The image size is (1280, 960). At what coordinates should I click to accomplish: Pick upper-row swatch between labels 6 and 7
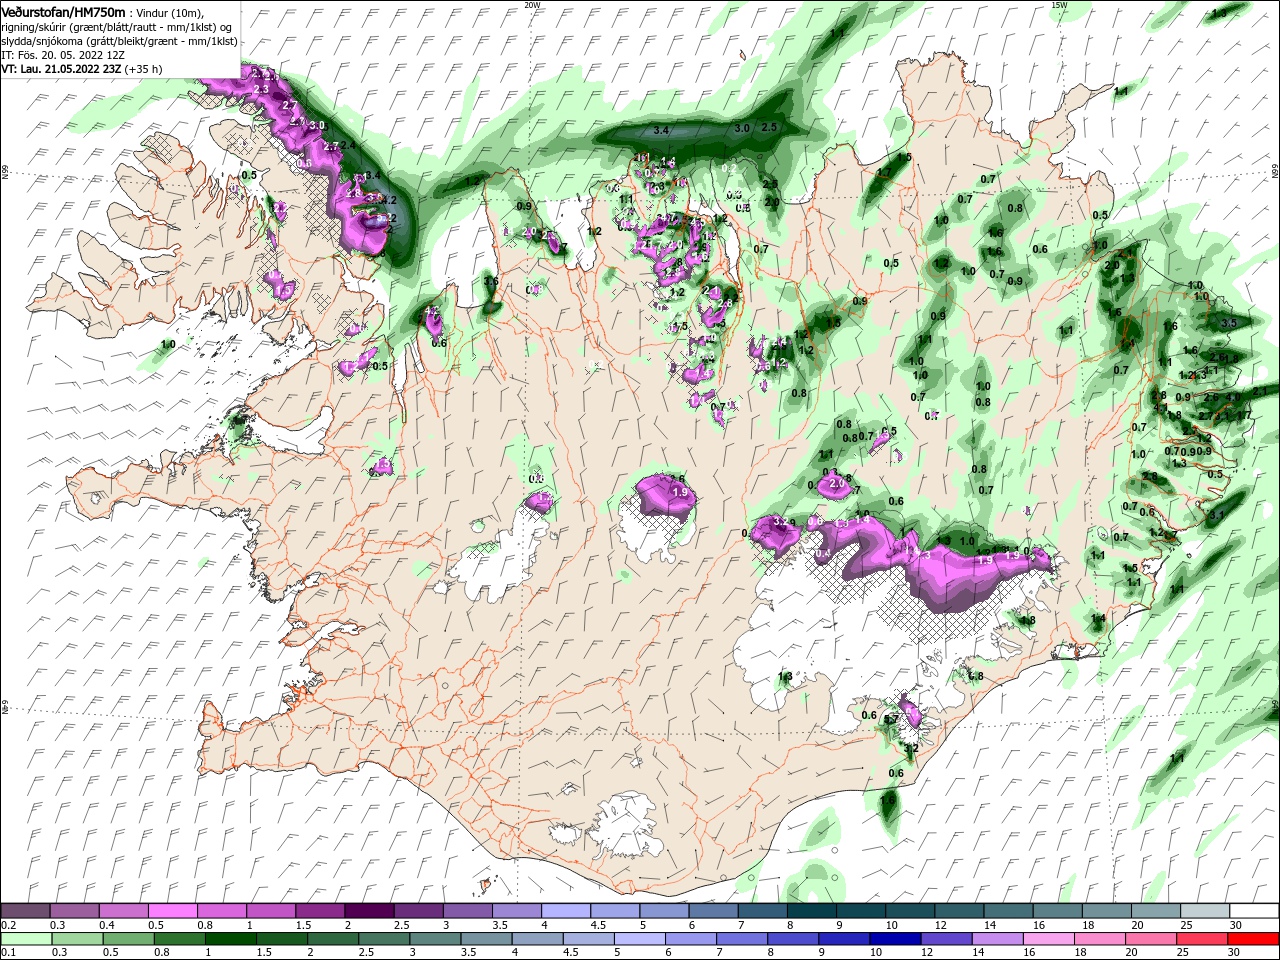coord(712,910)
